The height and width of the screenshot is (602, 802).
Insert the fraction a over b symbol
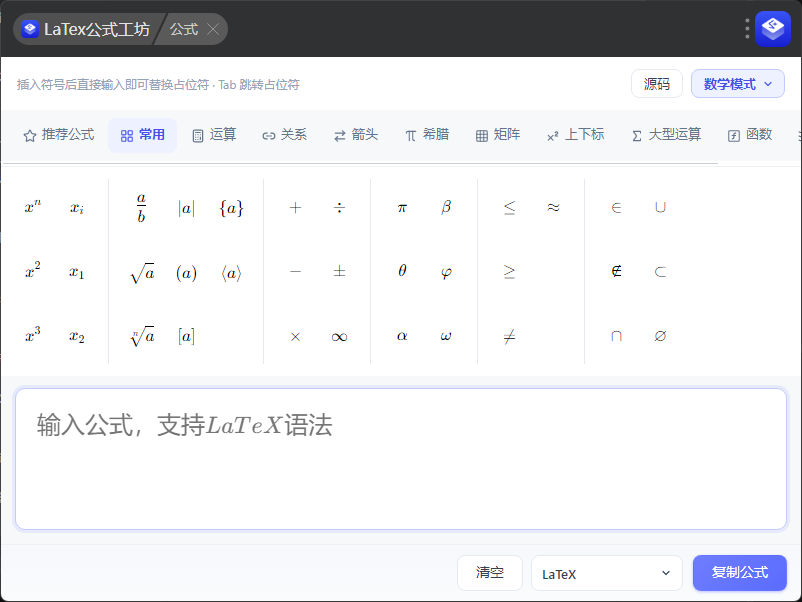coord(141,207)
